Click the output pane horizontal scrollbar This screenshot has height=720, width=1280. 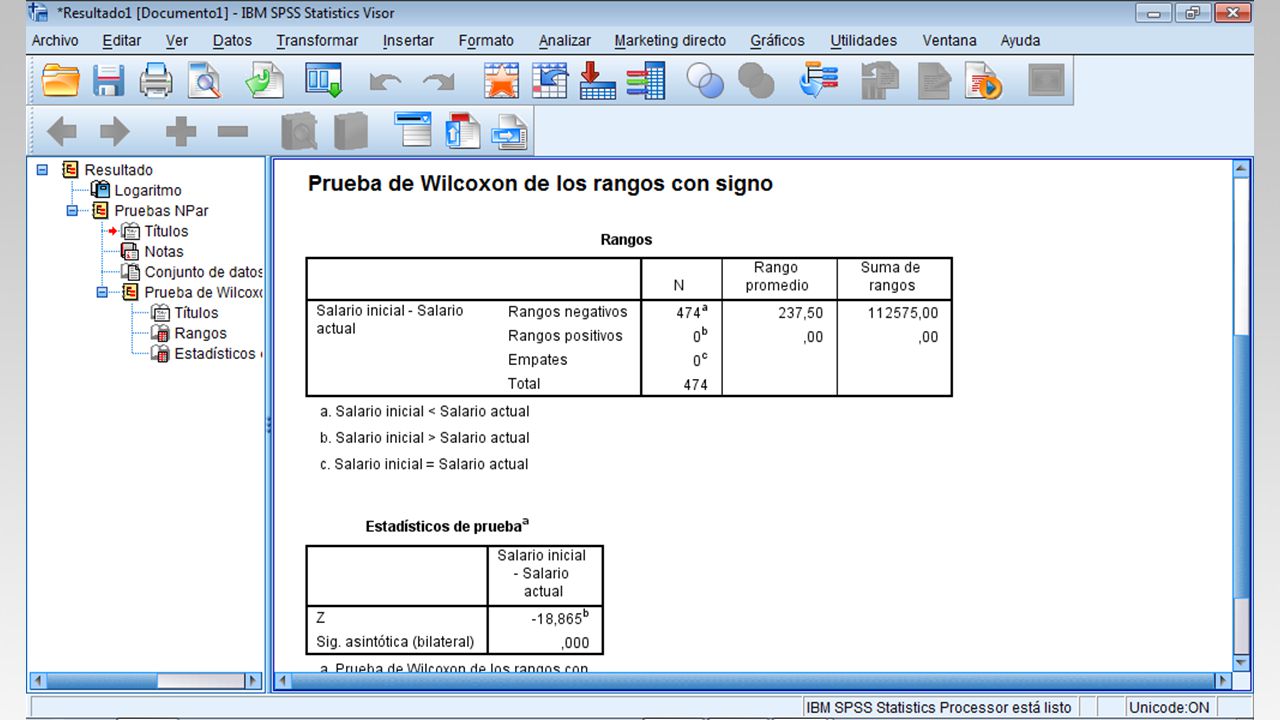point(753,681)
